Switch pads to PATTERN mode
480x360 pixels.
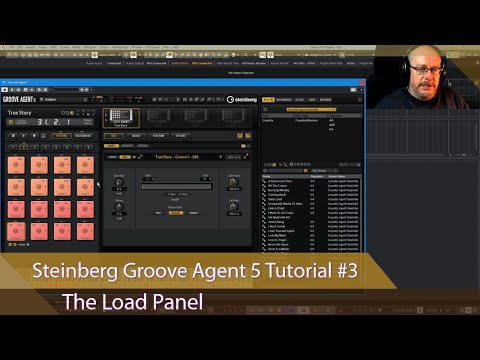[x=62, y=136]
